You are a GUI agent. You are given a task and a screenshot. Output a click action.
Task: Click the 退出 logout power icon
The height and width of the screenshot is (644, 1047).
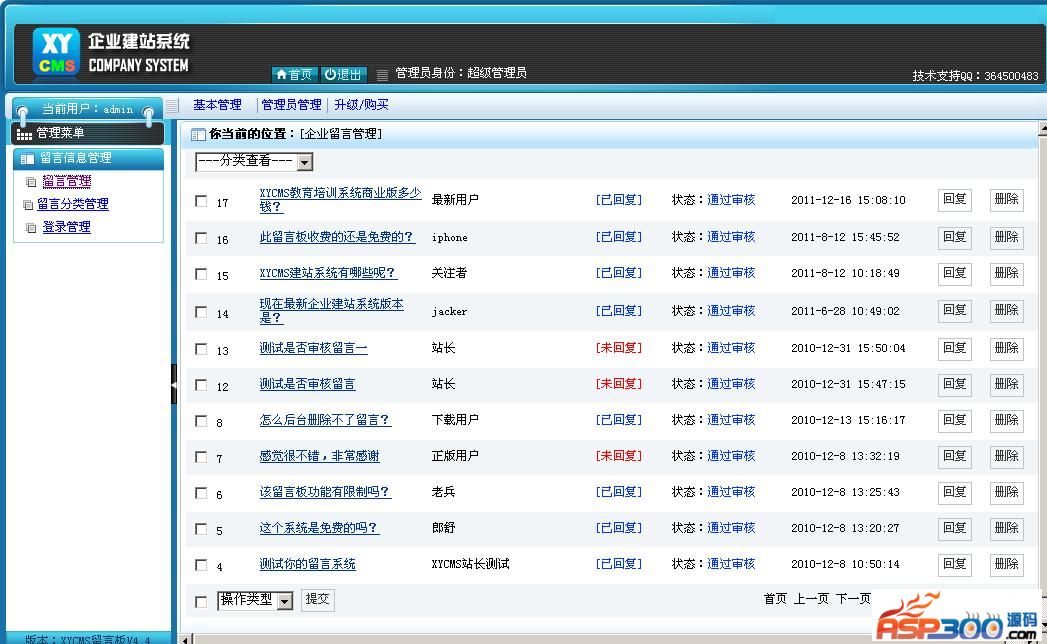click(330, 75)
